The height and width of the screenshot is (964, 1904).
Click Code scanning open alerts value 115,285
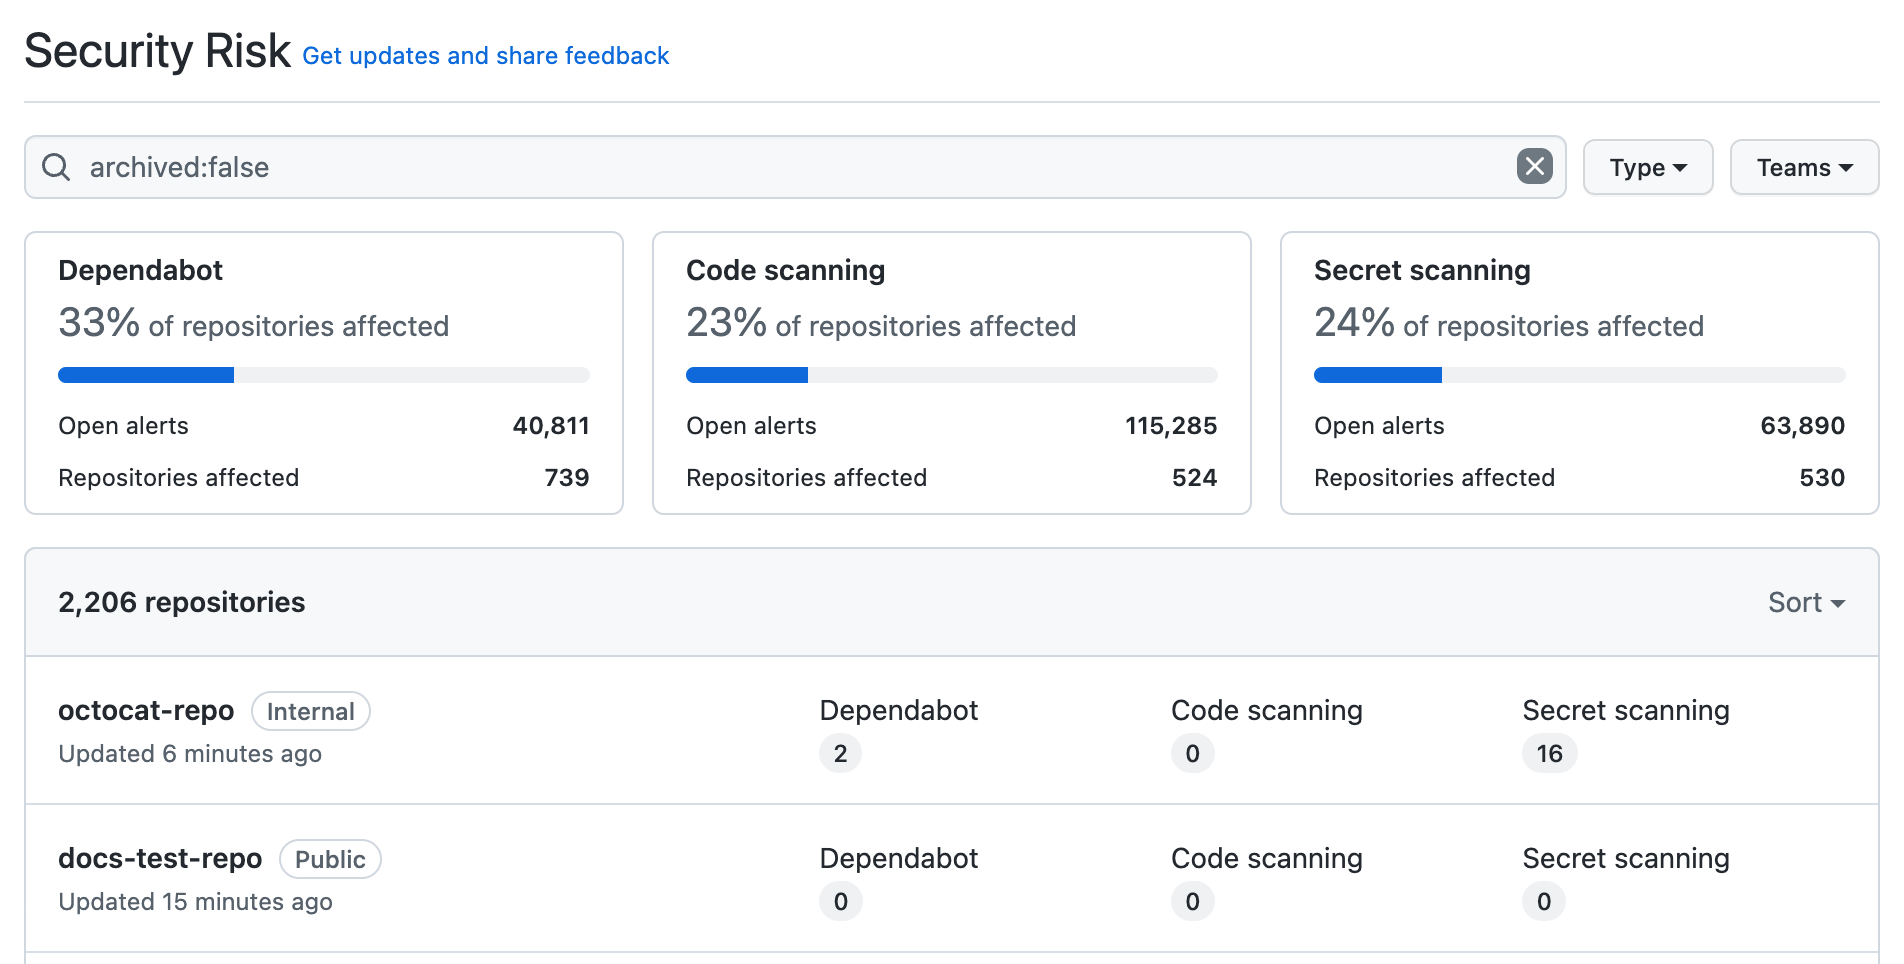click(x=1171, y=426)
